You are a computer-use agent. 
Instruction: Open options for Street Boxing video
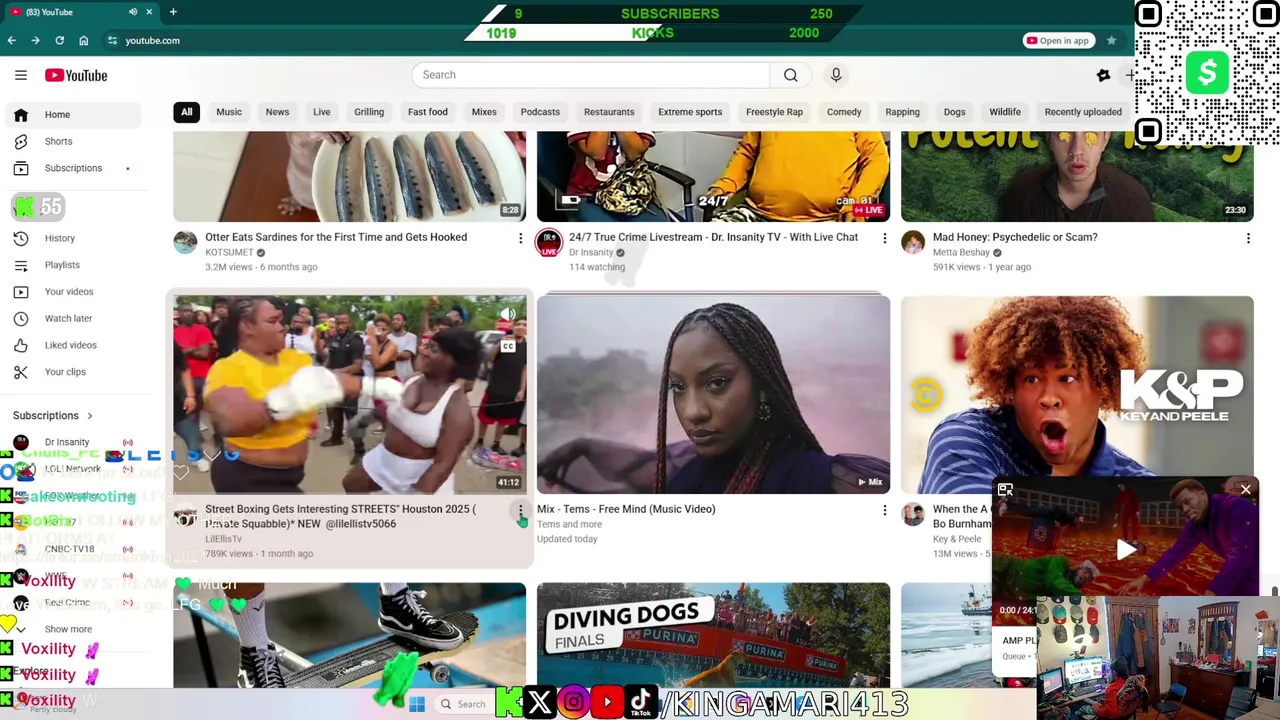(520, 512)
